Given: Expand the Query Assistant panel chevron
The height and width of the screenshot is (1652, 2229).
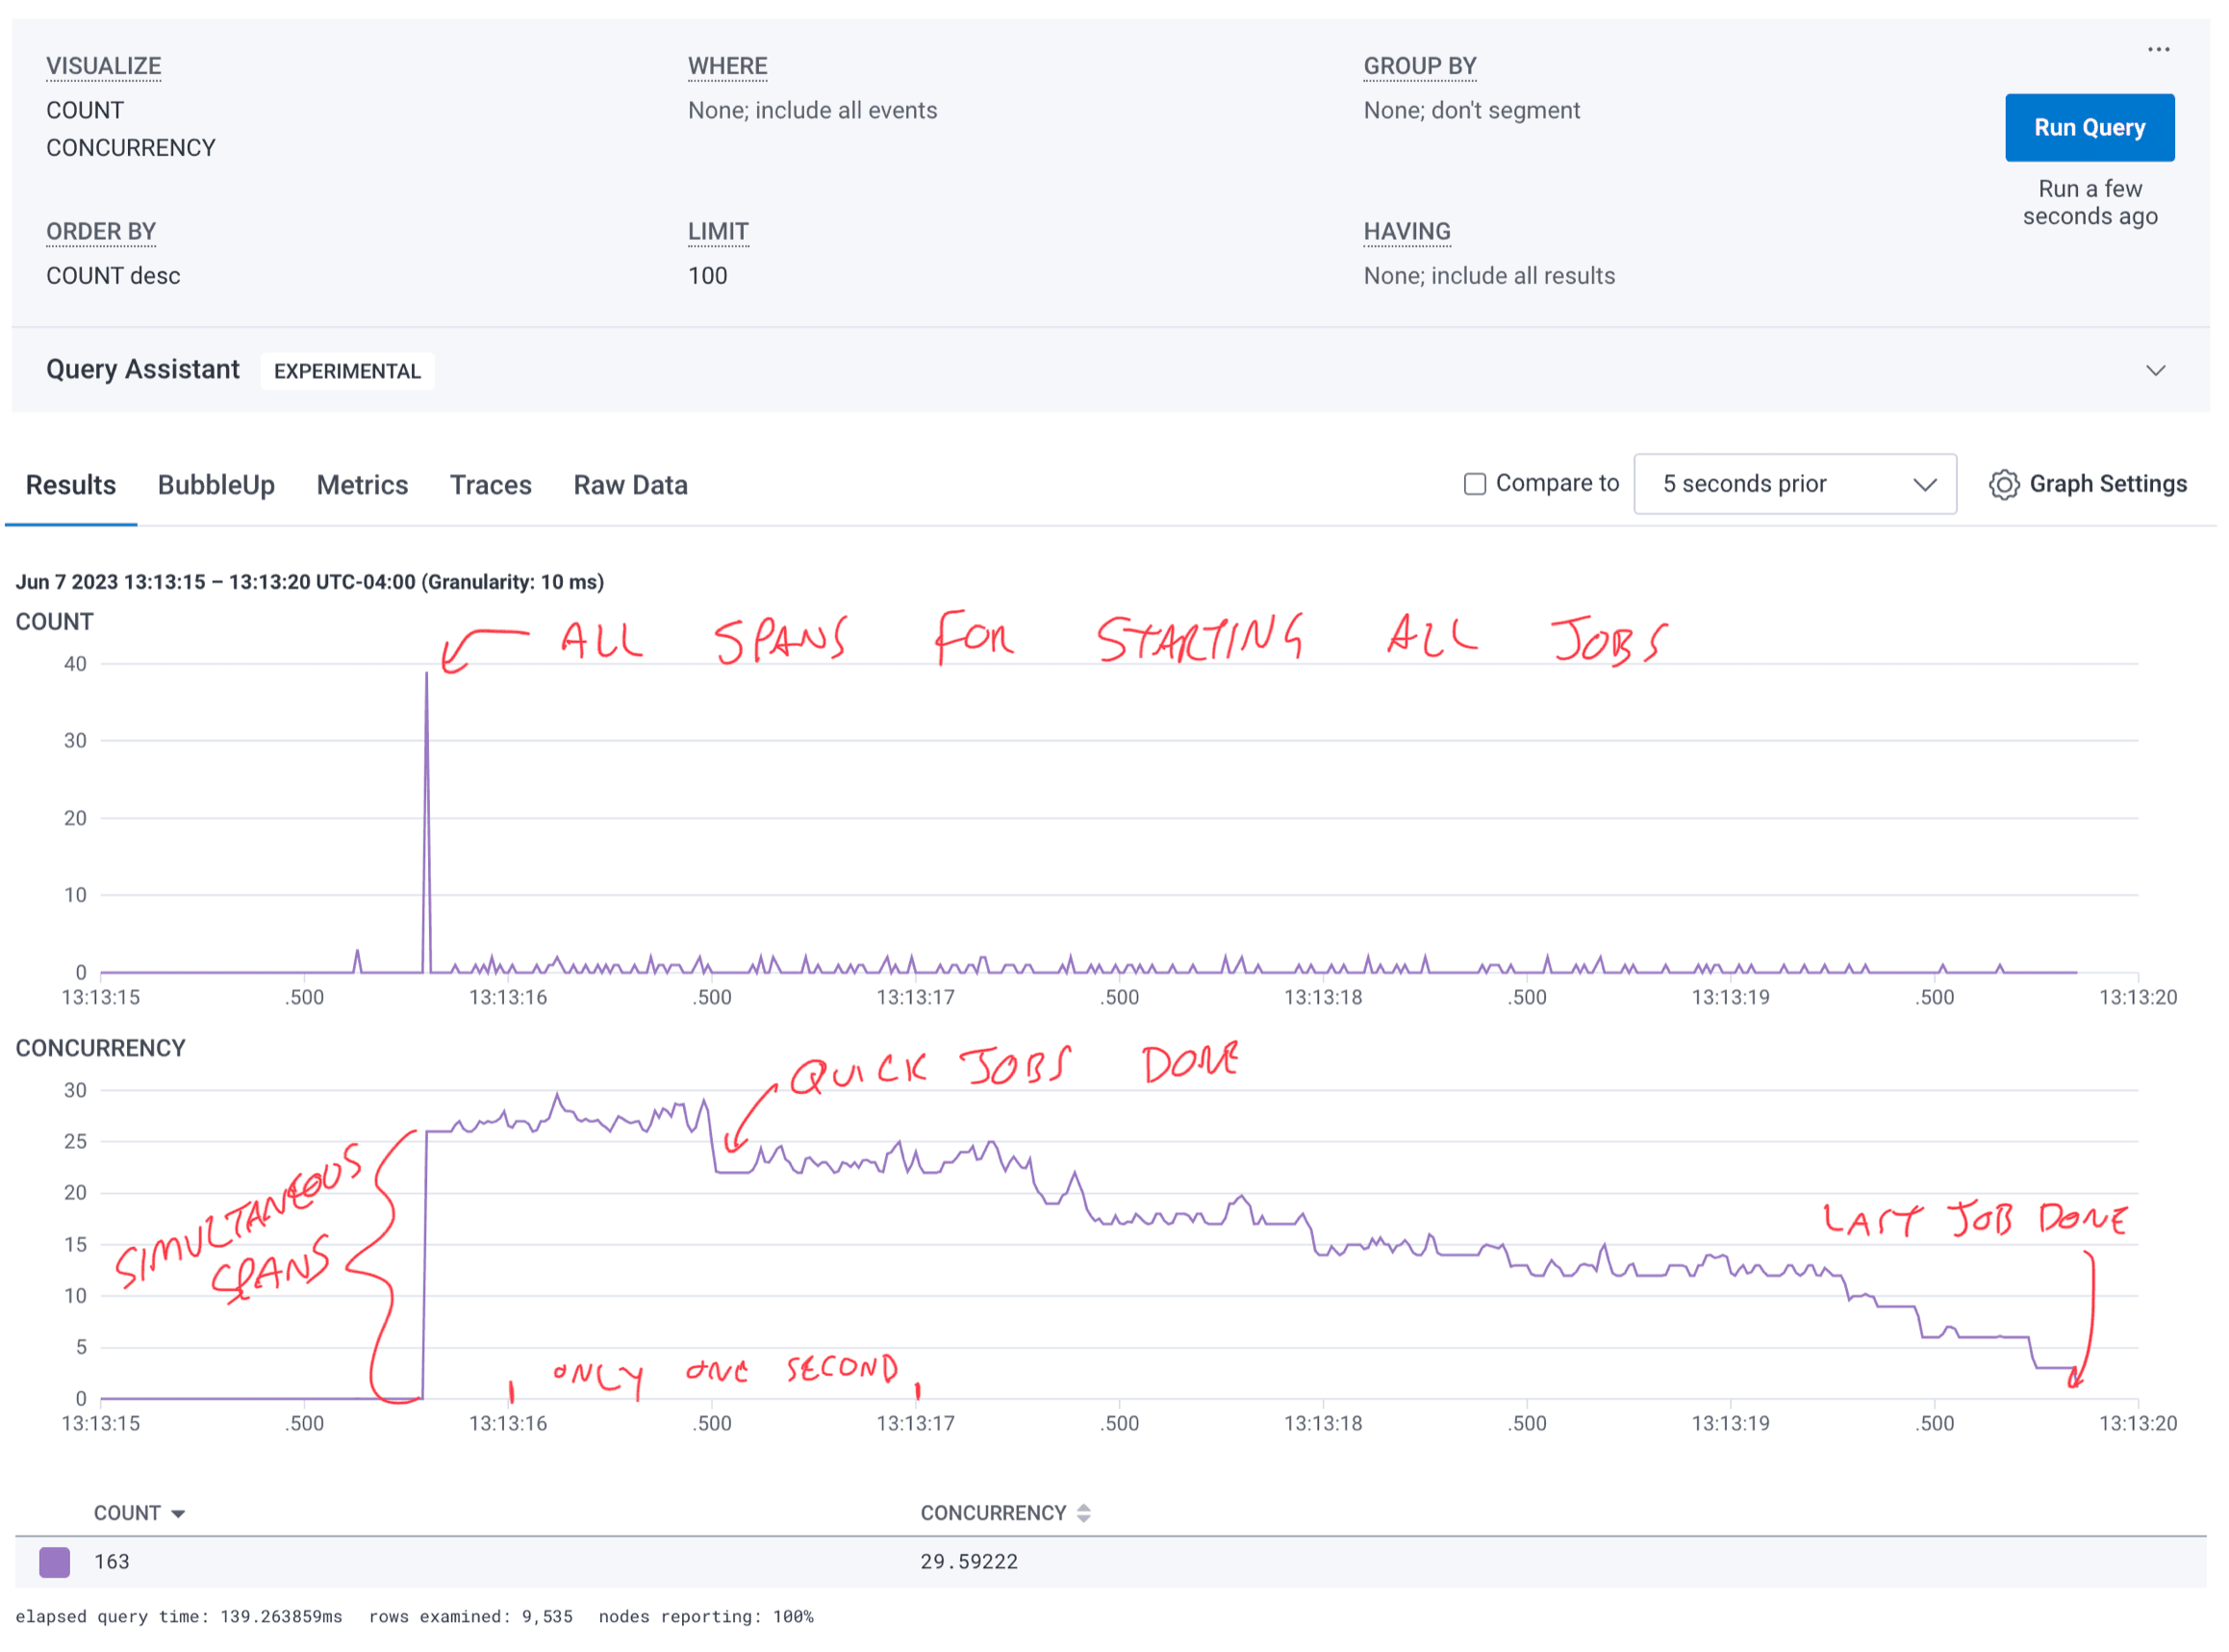Looking at the screenshot, I should point(2155,371).
